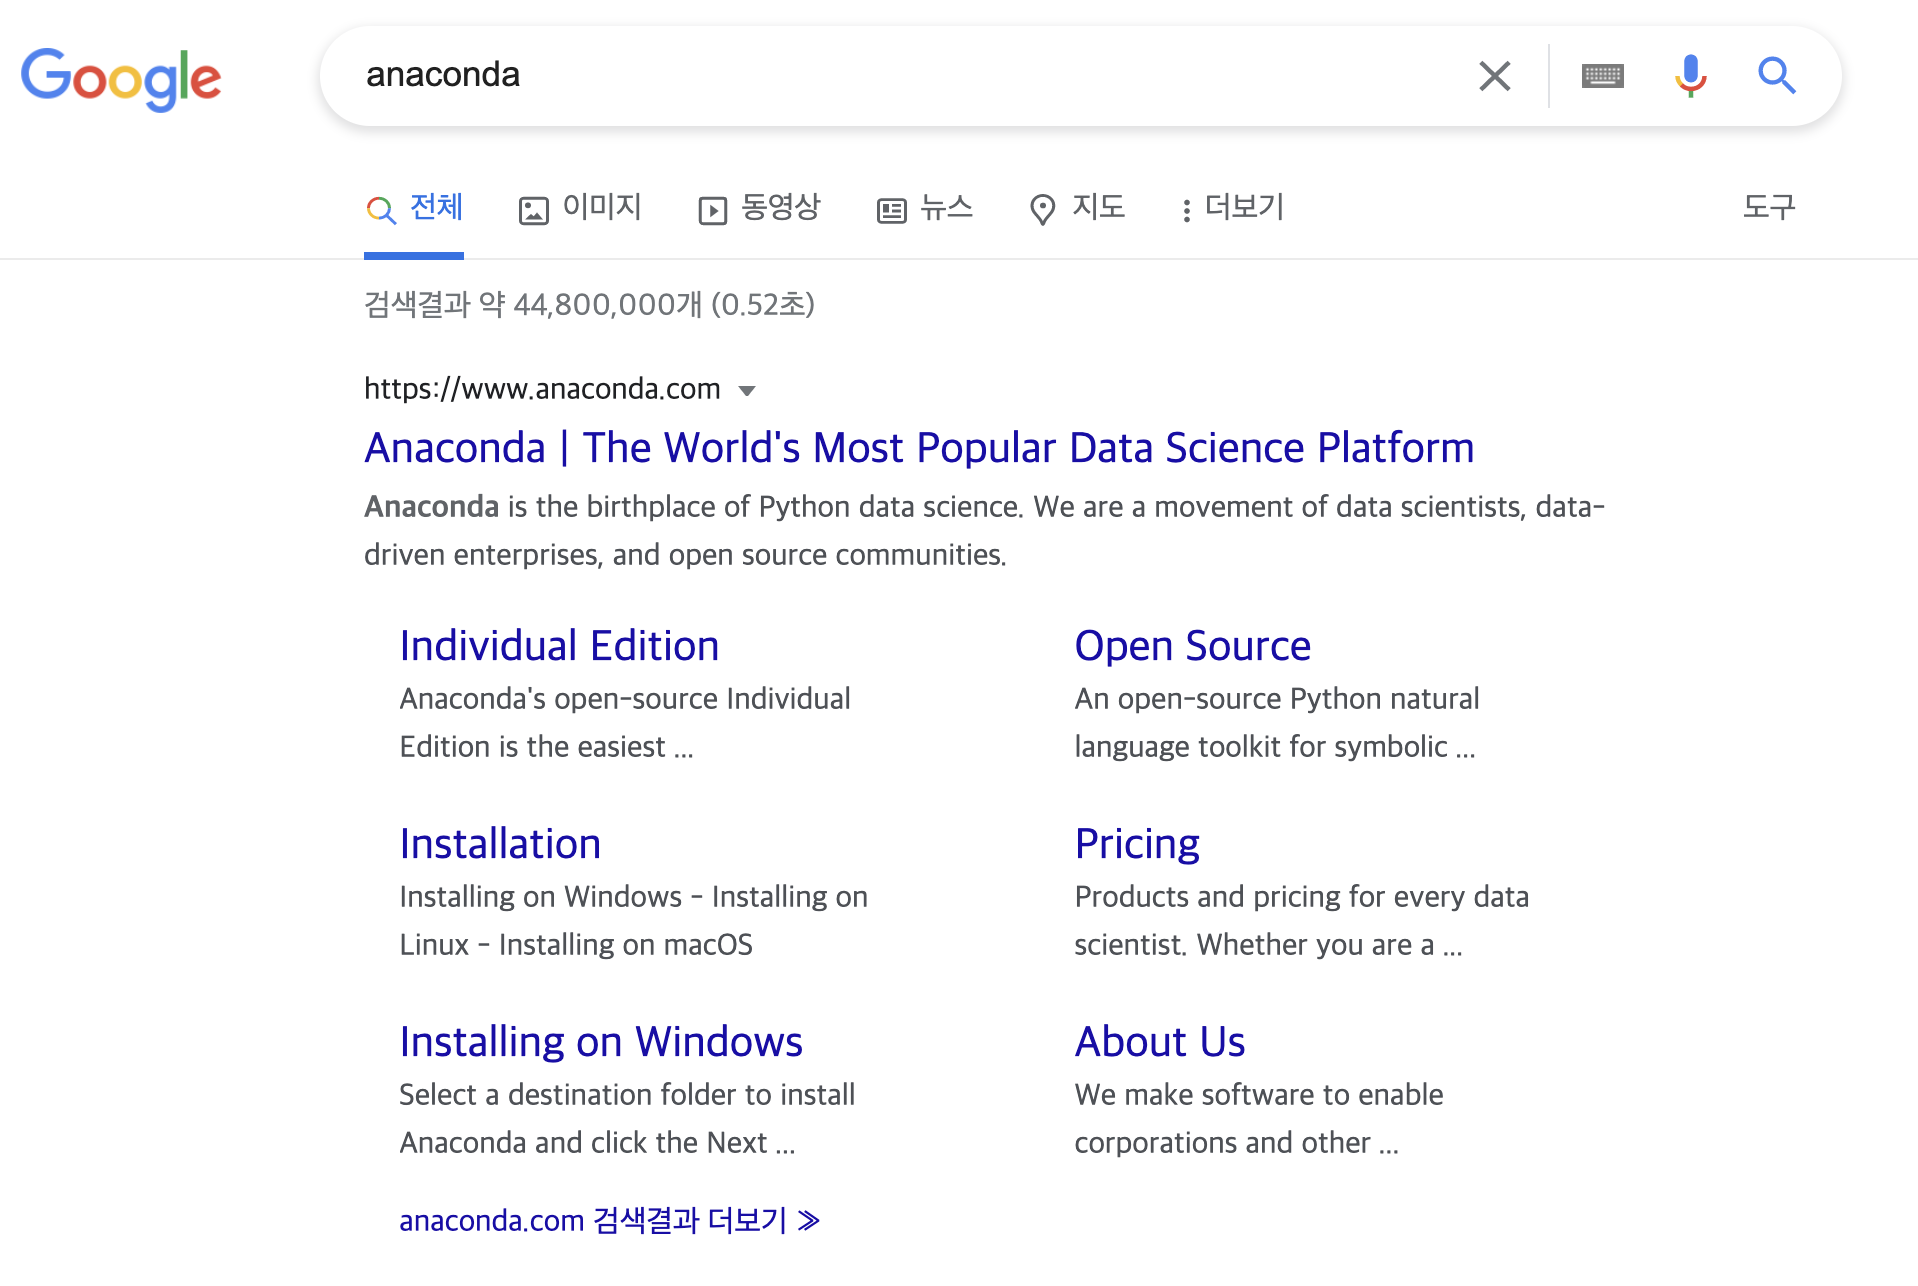
Task: Open the Pricing sitelink
Action: (x=1137, y=844)
